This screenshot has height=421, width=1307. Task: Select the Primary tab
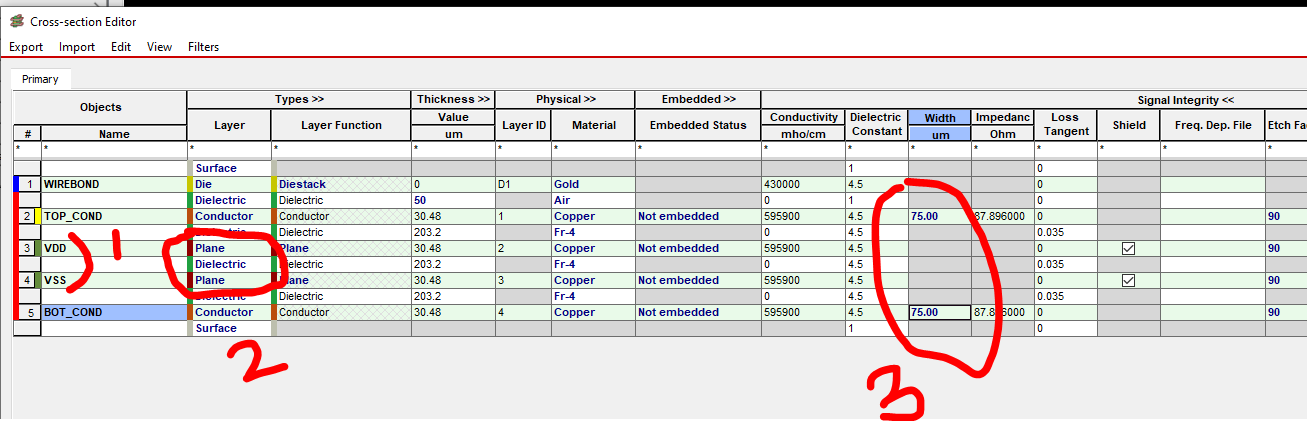coord(40,79)
